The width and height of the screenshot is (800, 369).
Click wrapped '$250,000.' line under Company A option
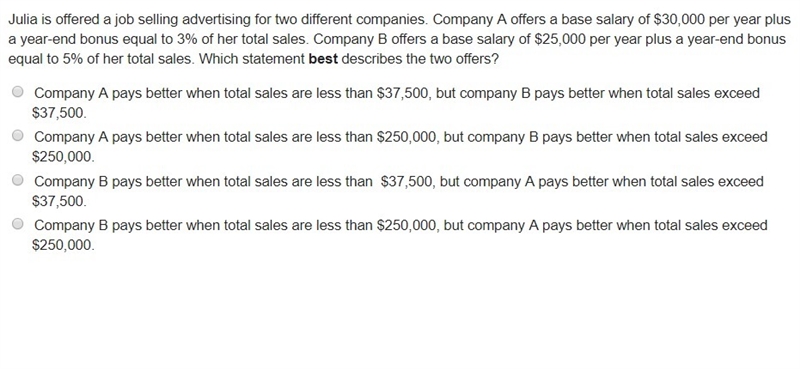(63, 157)
